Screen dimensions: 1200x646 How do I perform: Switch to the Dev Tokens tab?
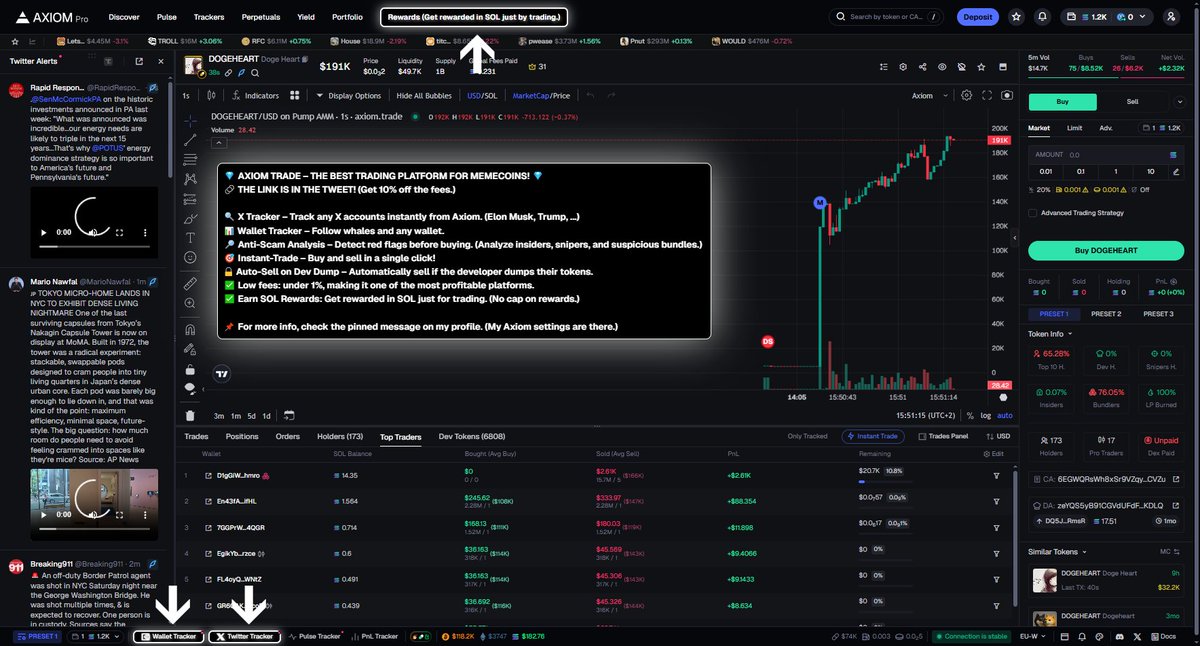(472, 436)
